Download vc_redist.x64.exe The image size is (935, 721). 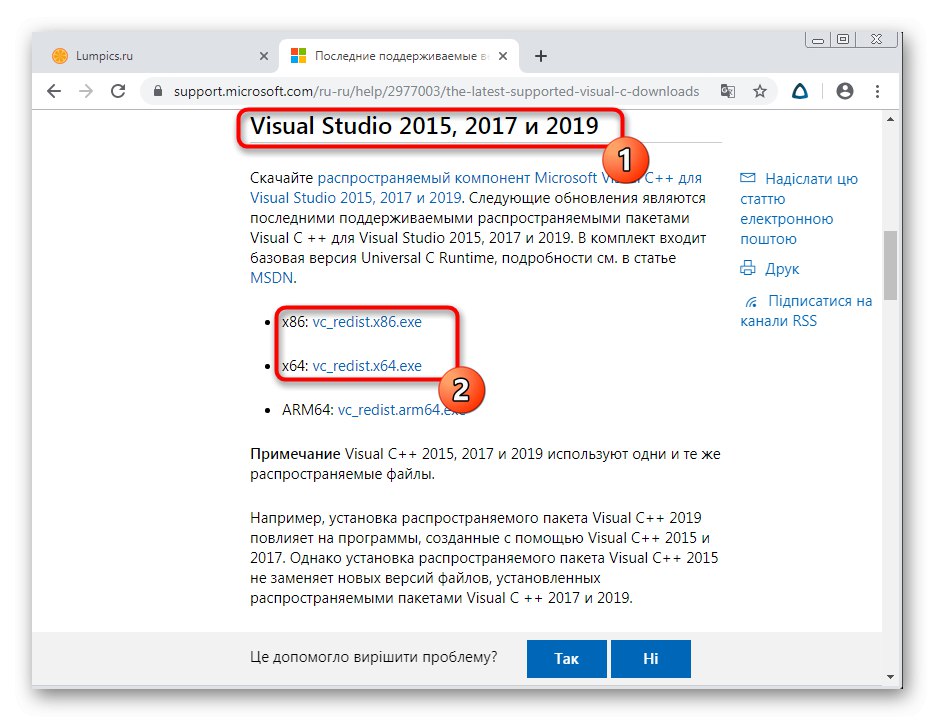367,366
